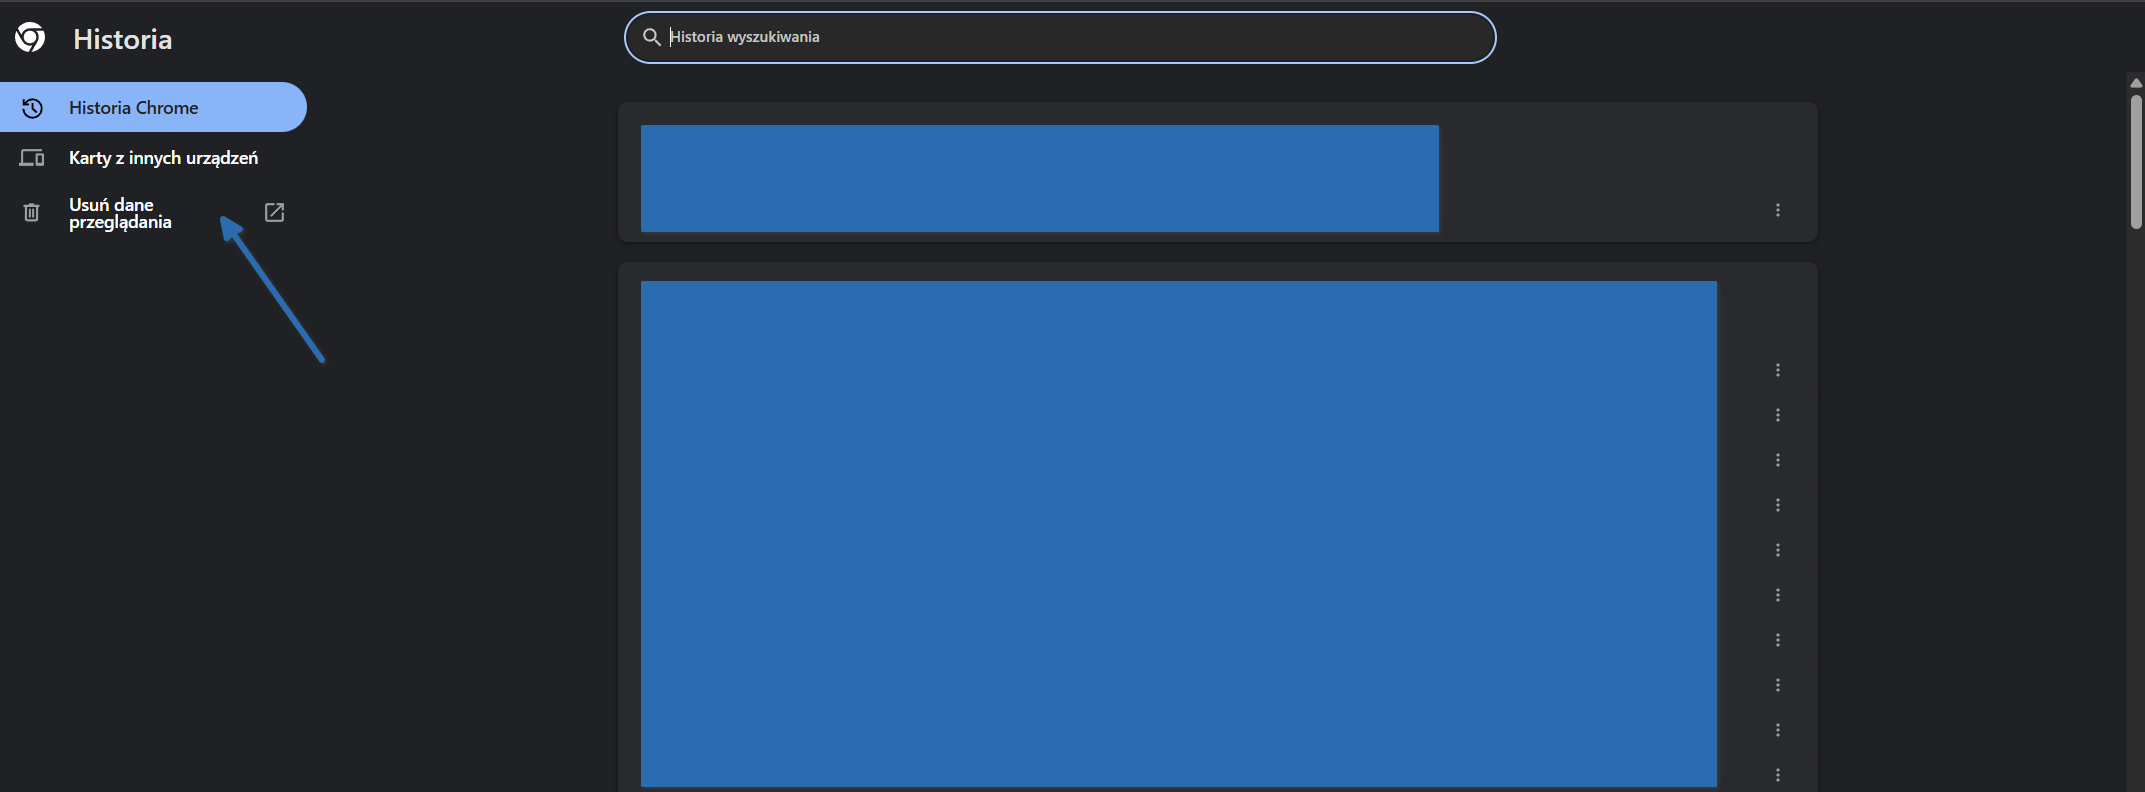Select the Historia Chrome sidebar tab

[152, 108]
